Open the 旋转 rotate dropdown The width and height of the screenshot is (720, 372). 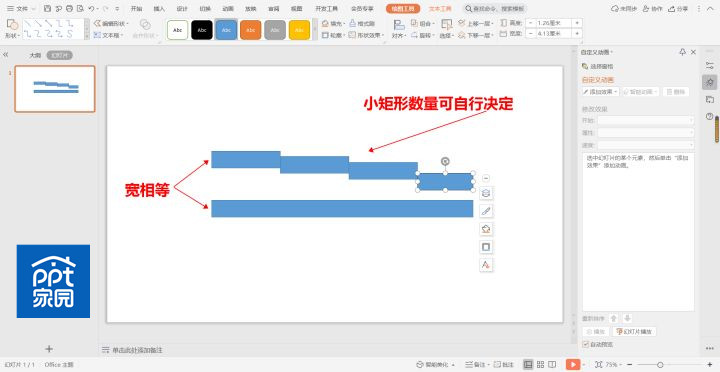click(423, 35)
